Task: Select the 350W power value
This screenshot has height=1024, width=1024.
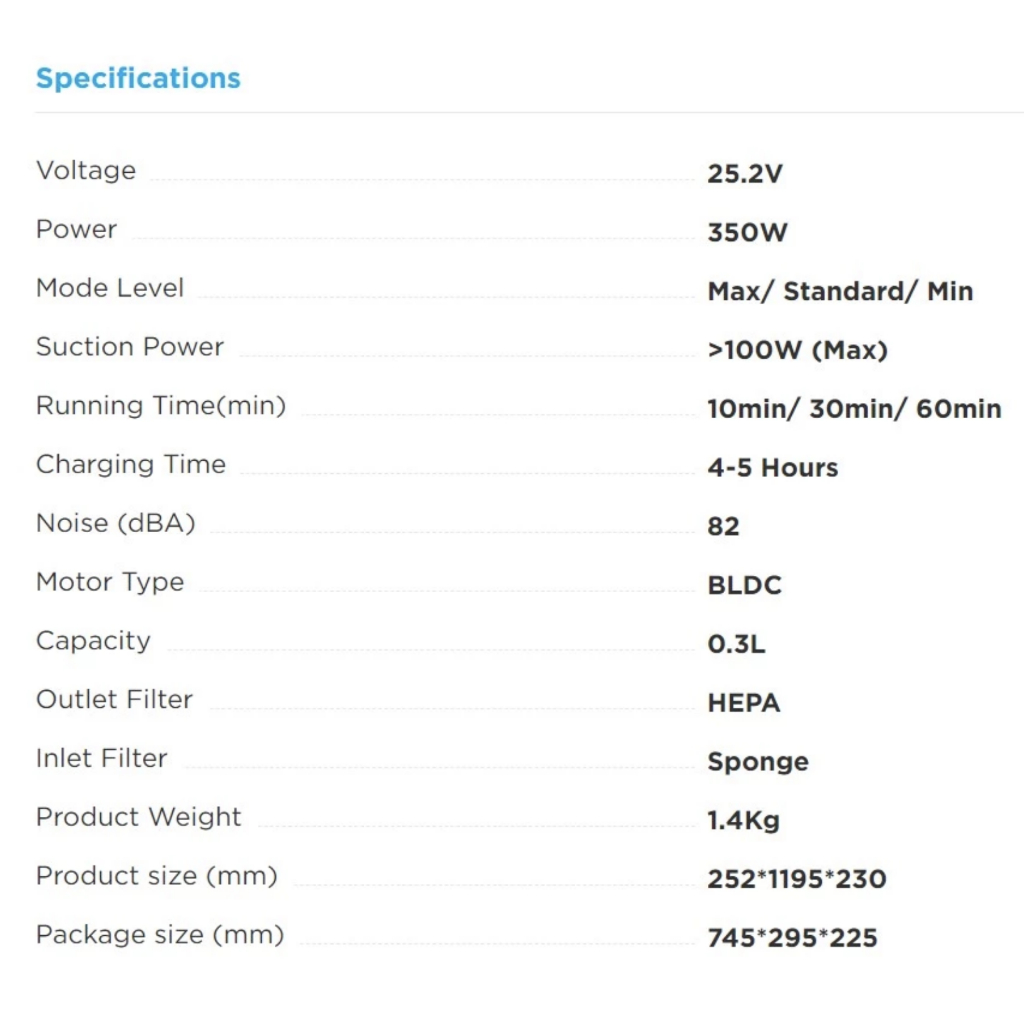Action: pos(747,233)
